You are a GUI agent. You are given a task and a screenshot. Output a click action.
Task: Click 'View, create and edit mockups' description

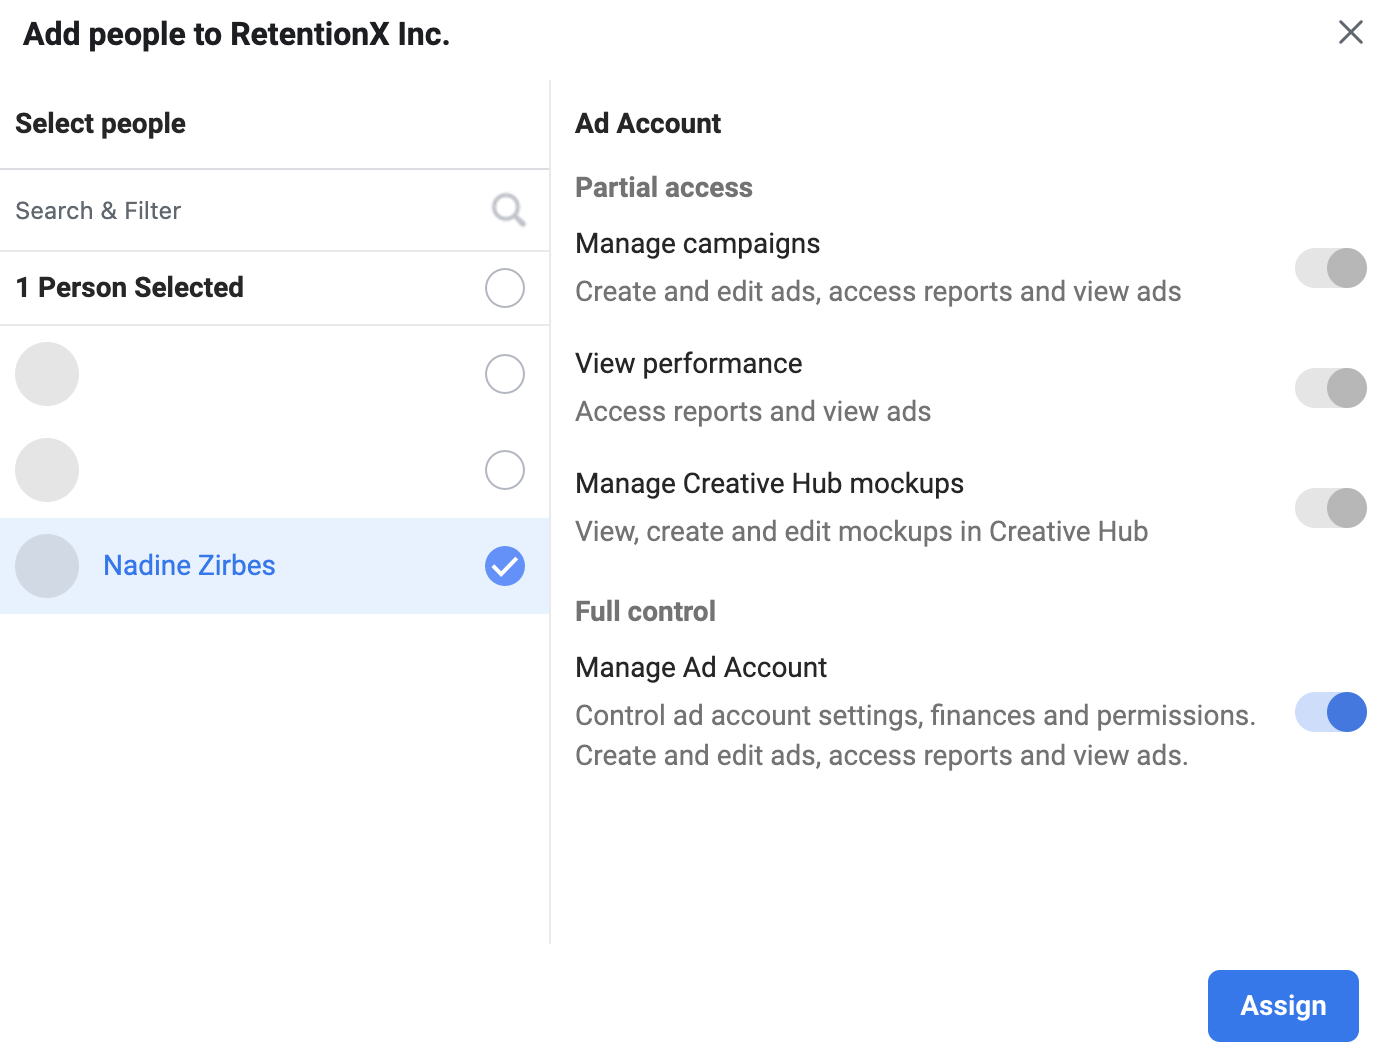[862, 532]
